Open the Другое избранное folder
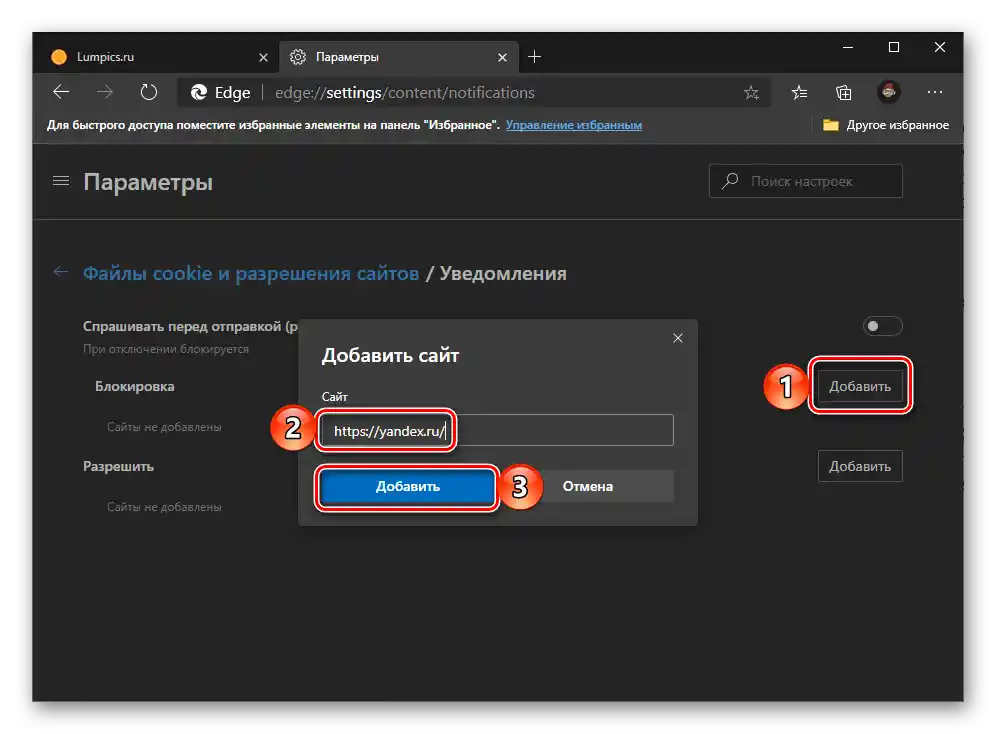The width and height of the screenshot is (996, 734). click(885, 125)
